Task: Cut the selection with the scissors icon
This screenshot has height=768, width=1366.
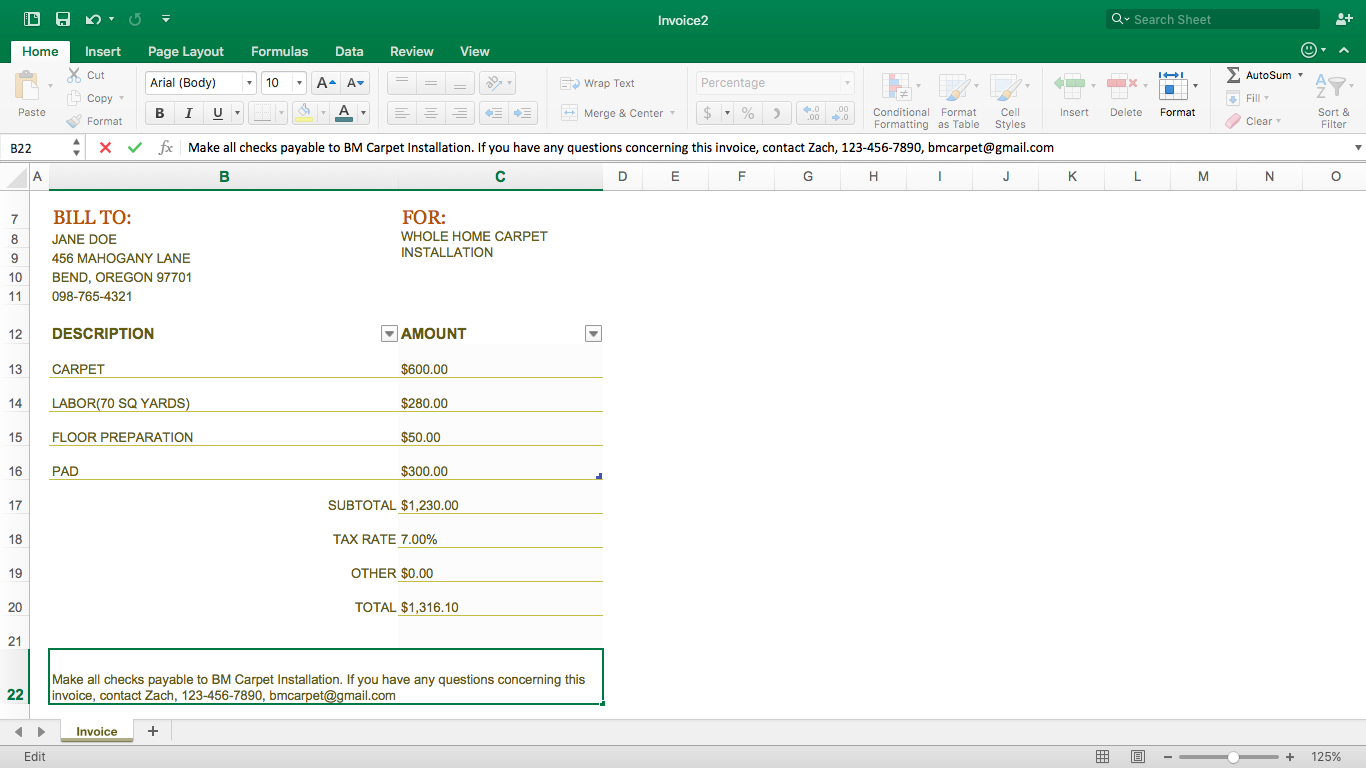Action: coord(75,75)
